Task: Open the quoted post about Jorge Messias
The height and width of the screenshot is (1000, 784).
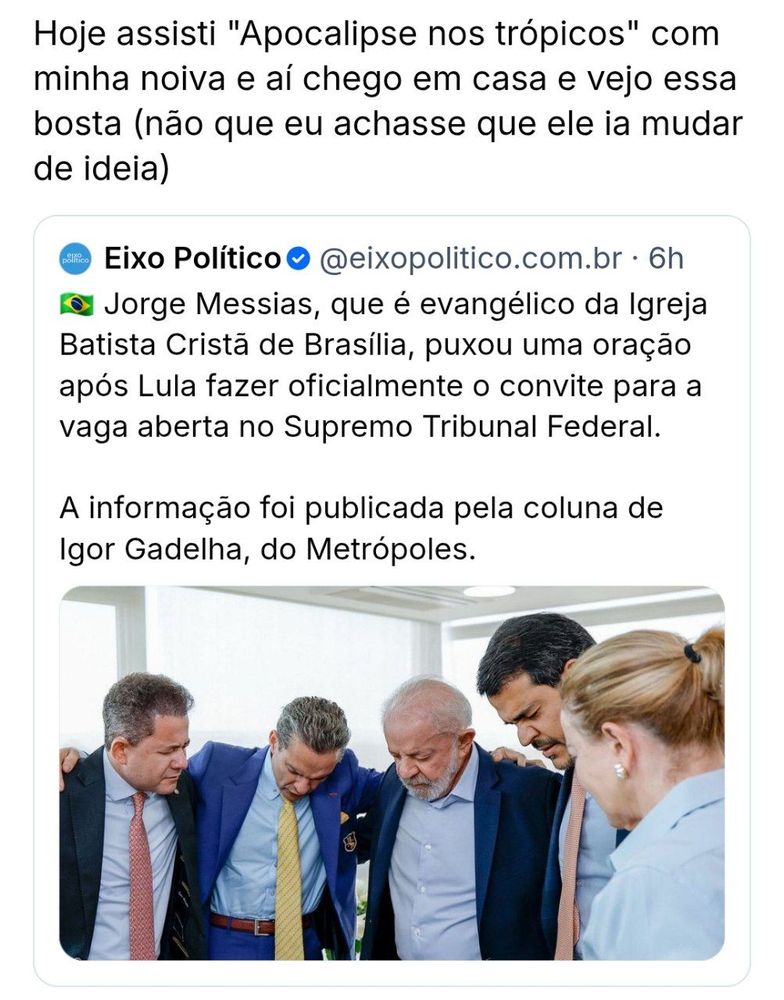Action: click(392, 601)
